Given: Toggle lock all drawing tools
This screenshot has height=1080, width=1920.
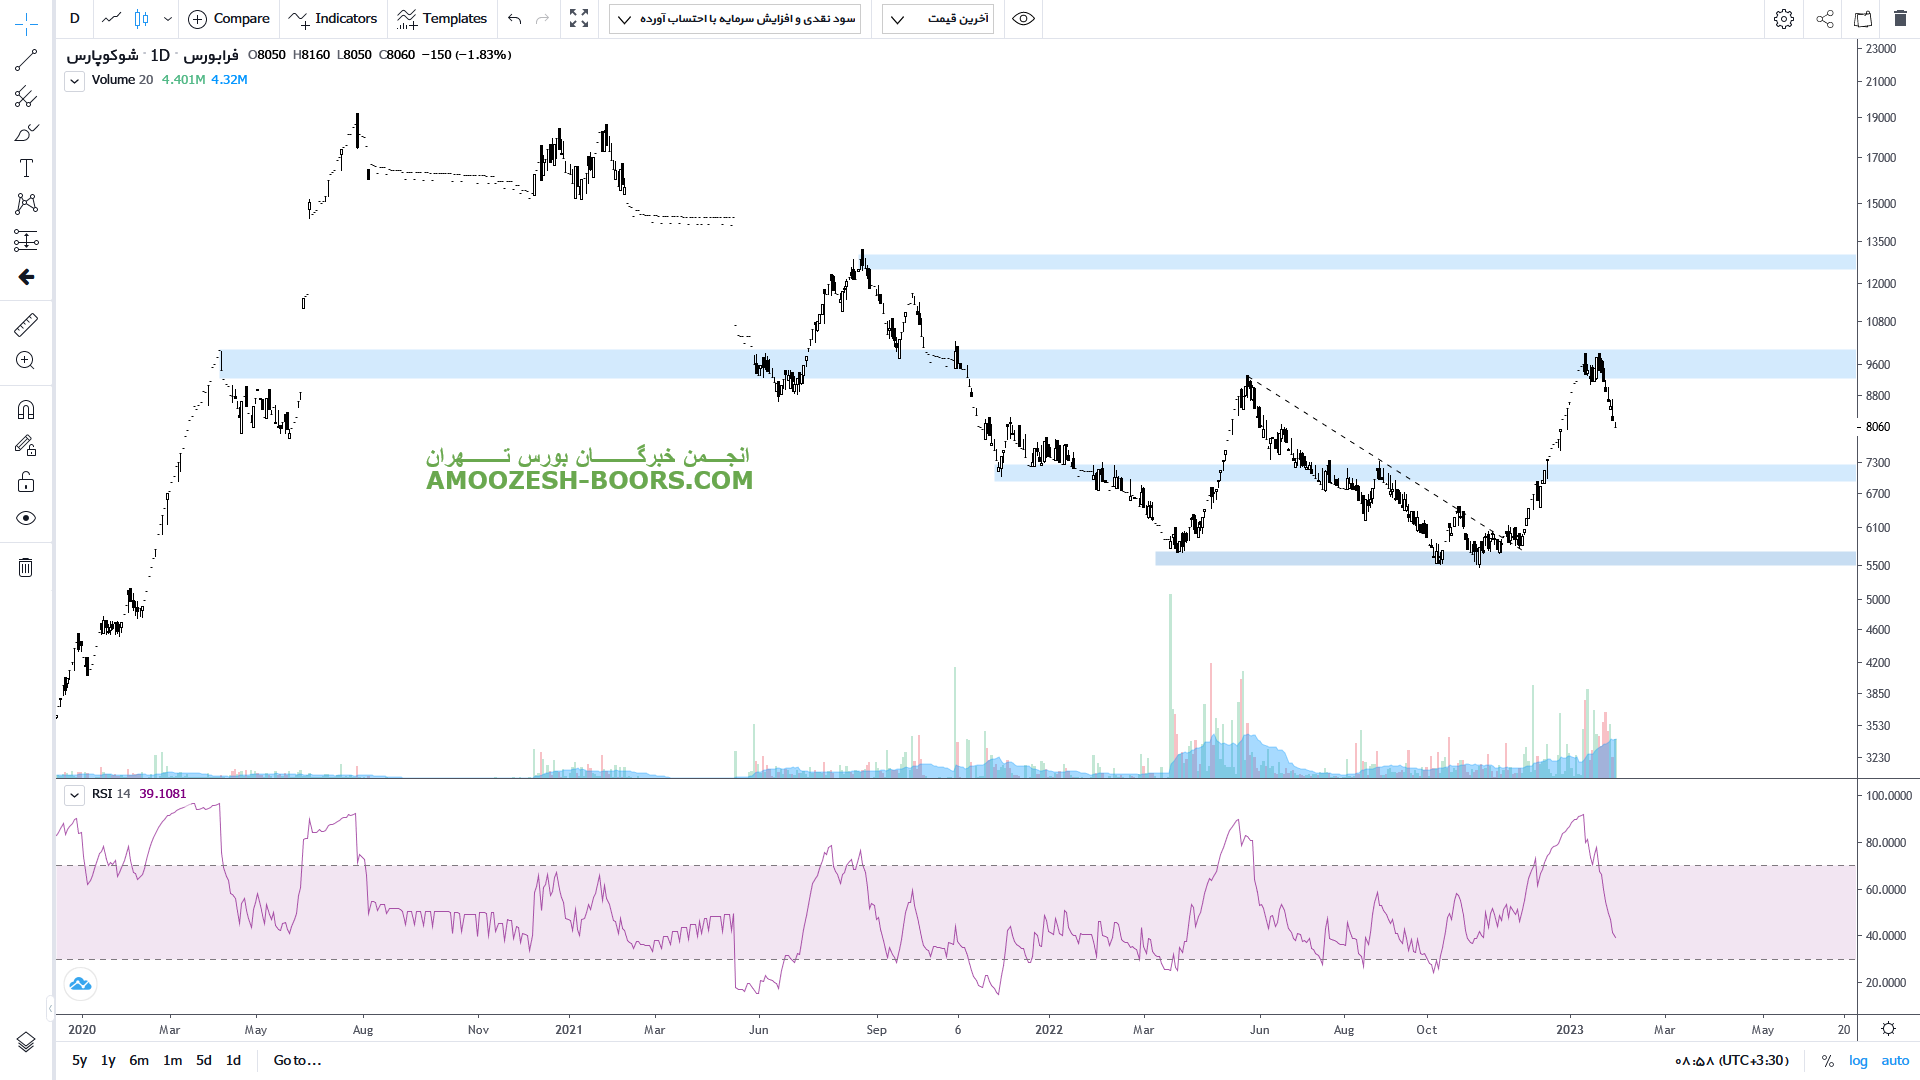Looking at the screenshot, I should click(x=26, y=483).
